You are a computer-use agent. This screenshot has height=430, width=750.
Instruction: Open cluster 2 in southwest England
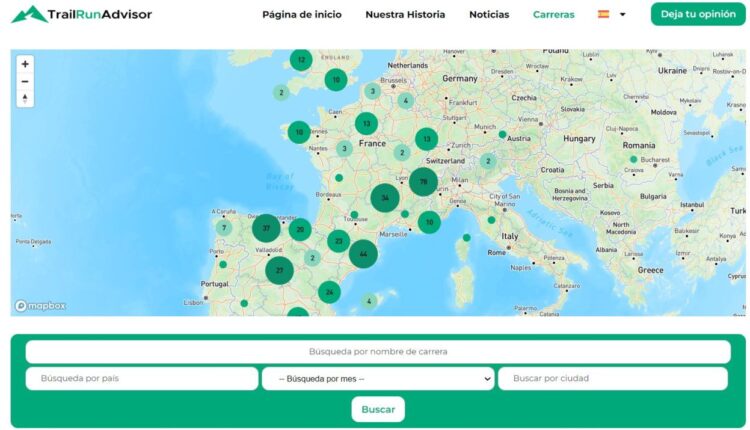coord(281,93)
